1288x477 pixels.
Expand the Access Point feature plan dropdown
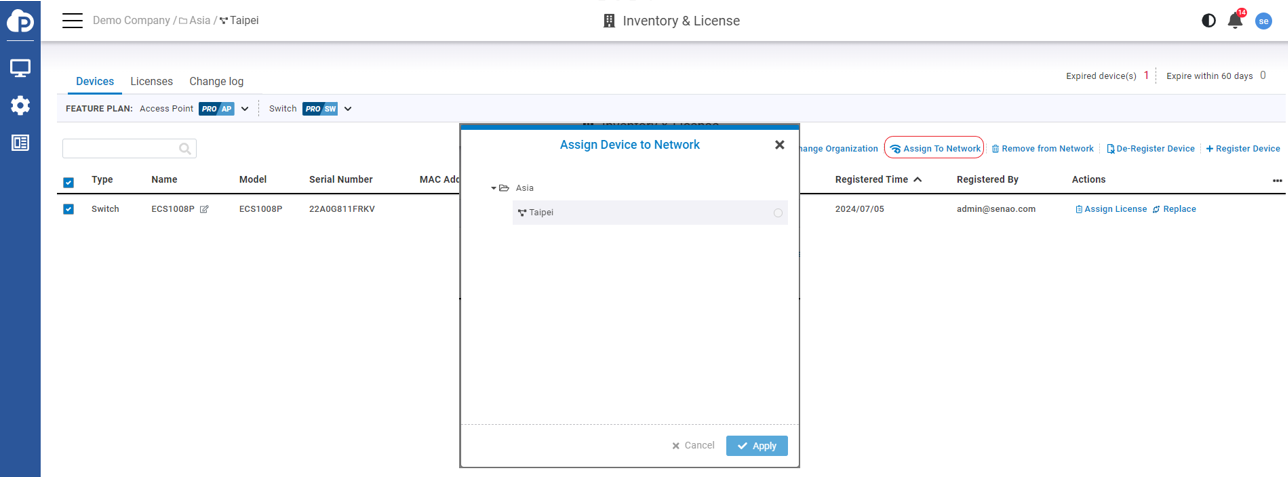245,109
